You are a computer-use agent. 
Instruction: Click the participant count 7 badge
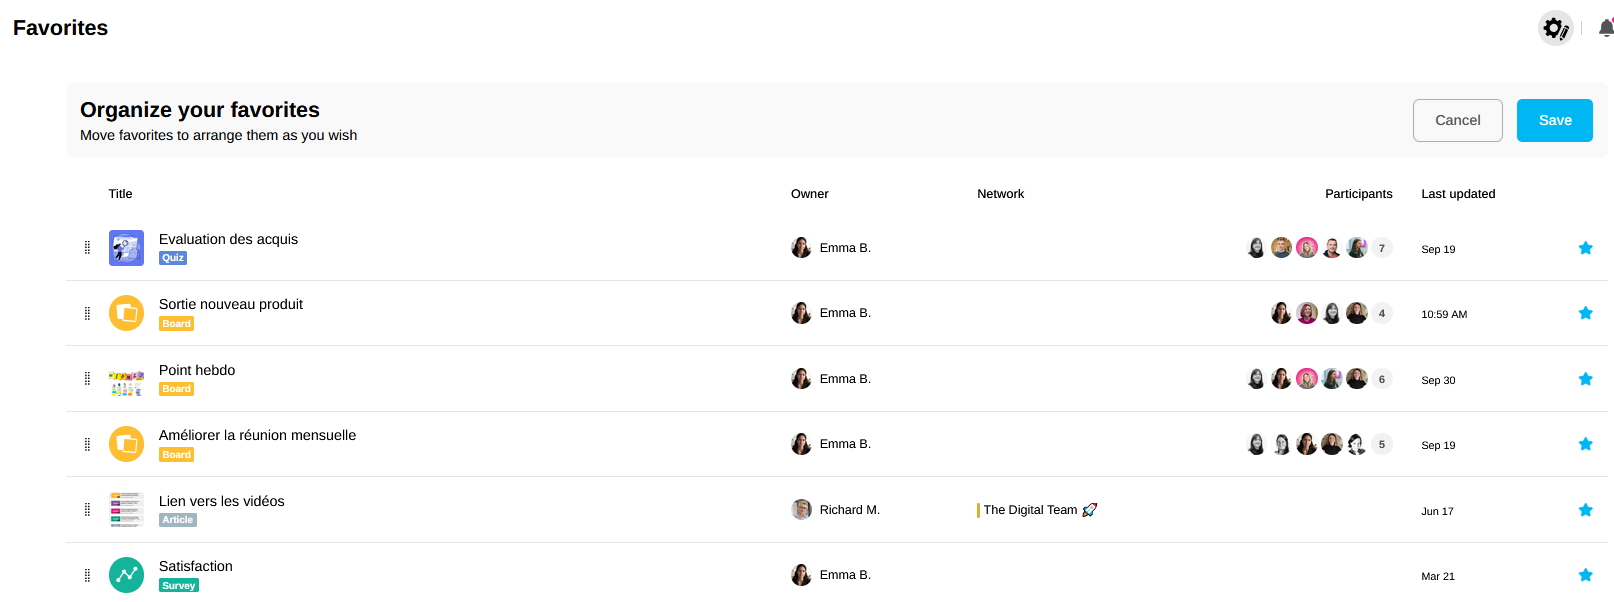pos(1381,248)
